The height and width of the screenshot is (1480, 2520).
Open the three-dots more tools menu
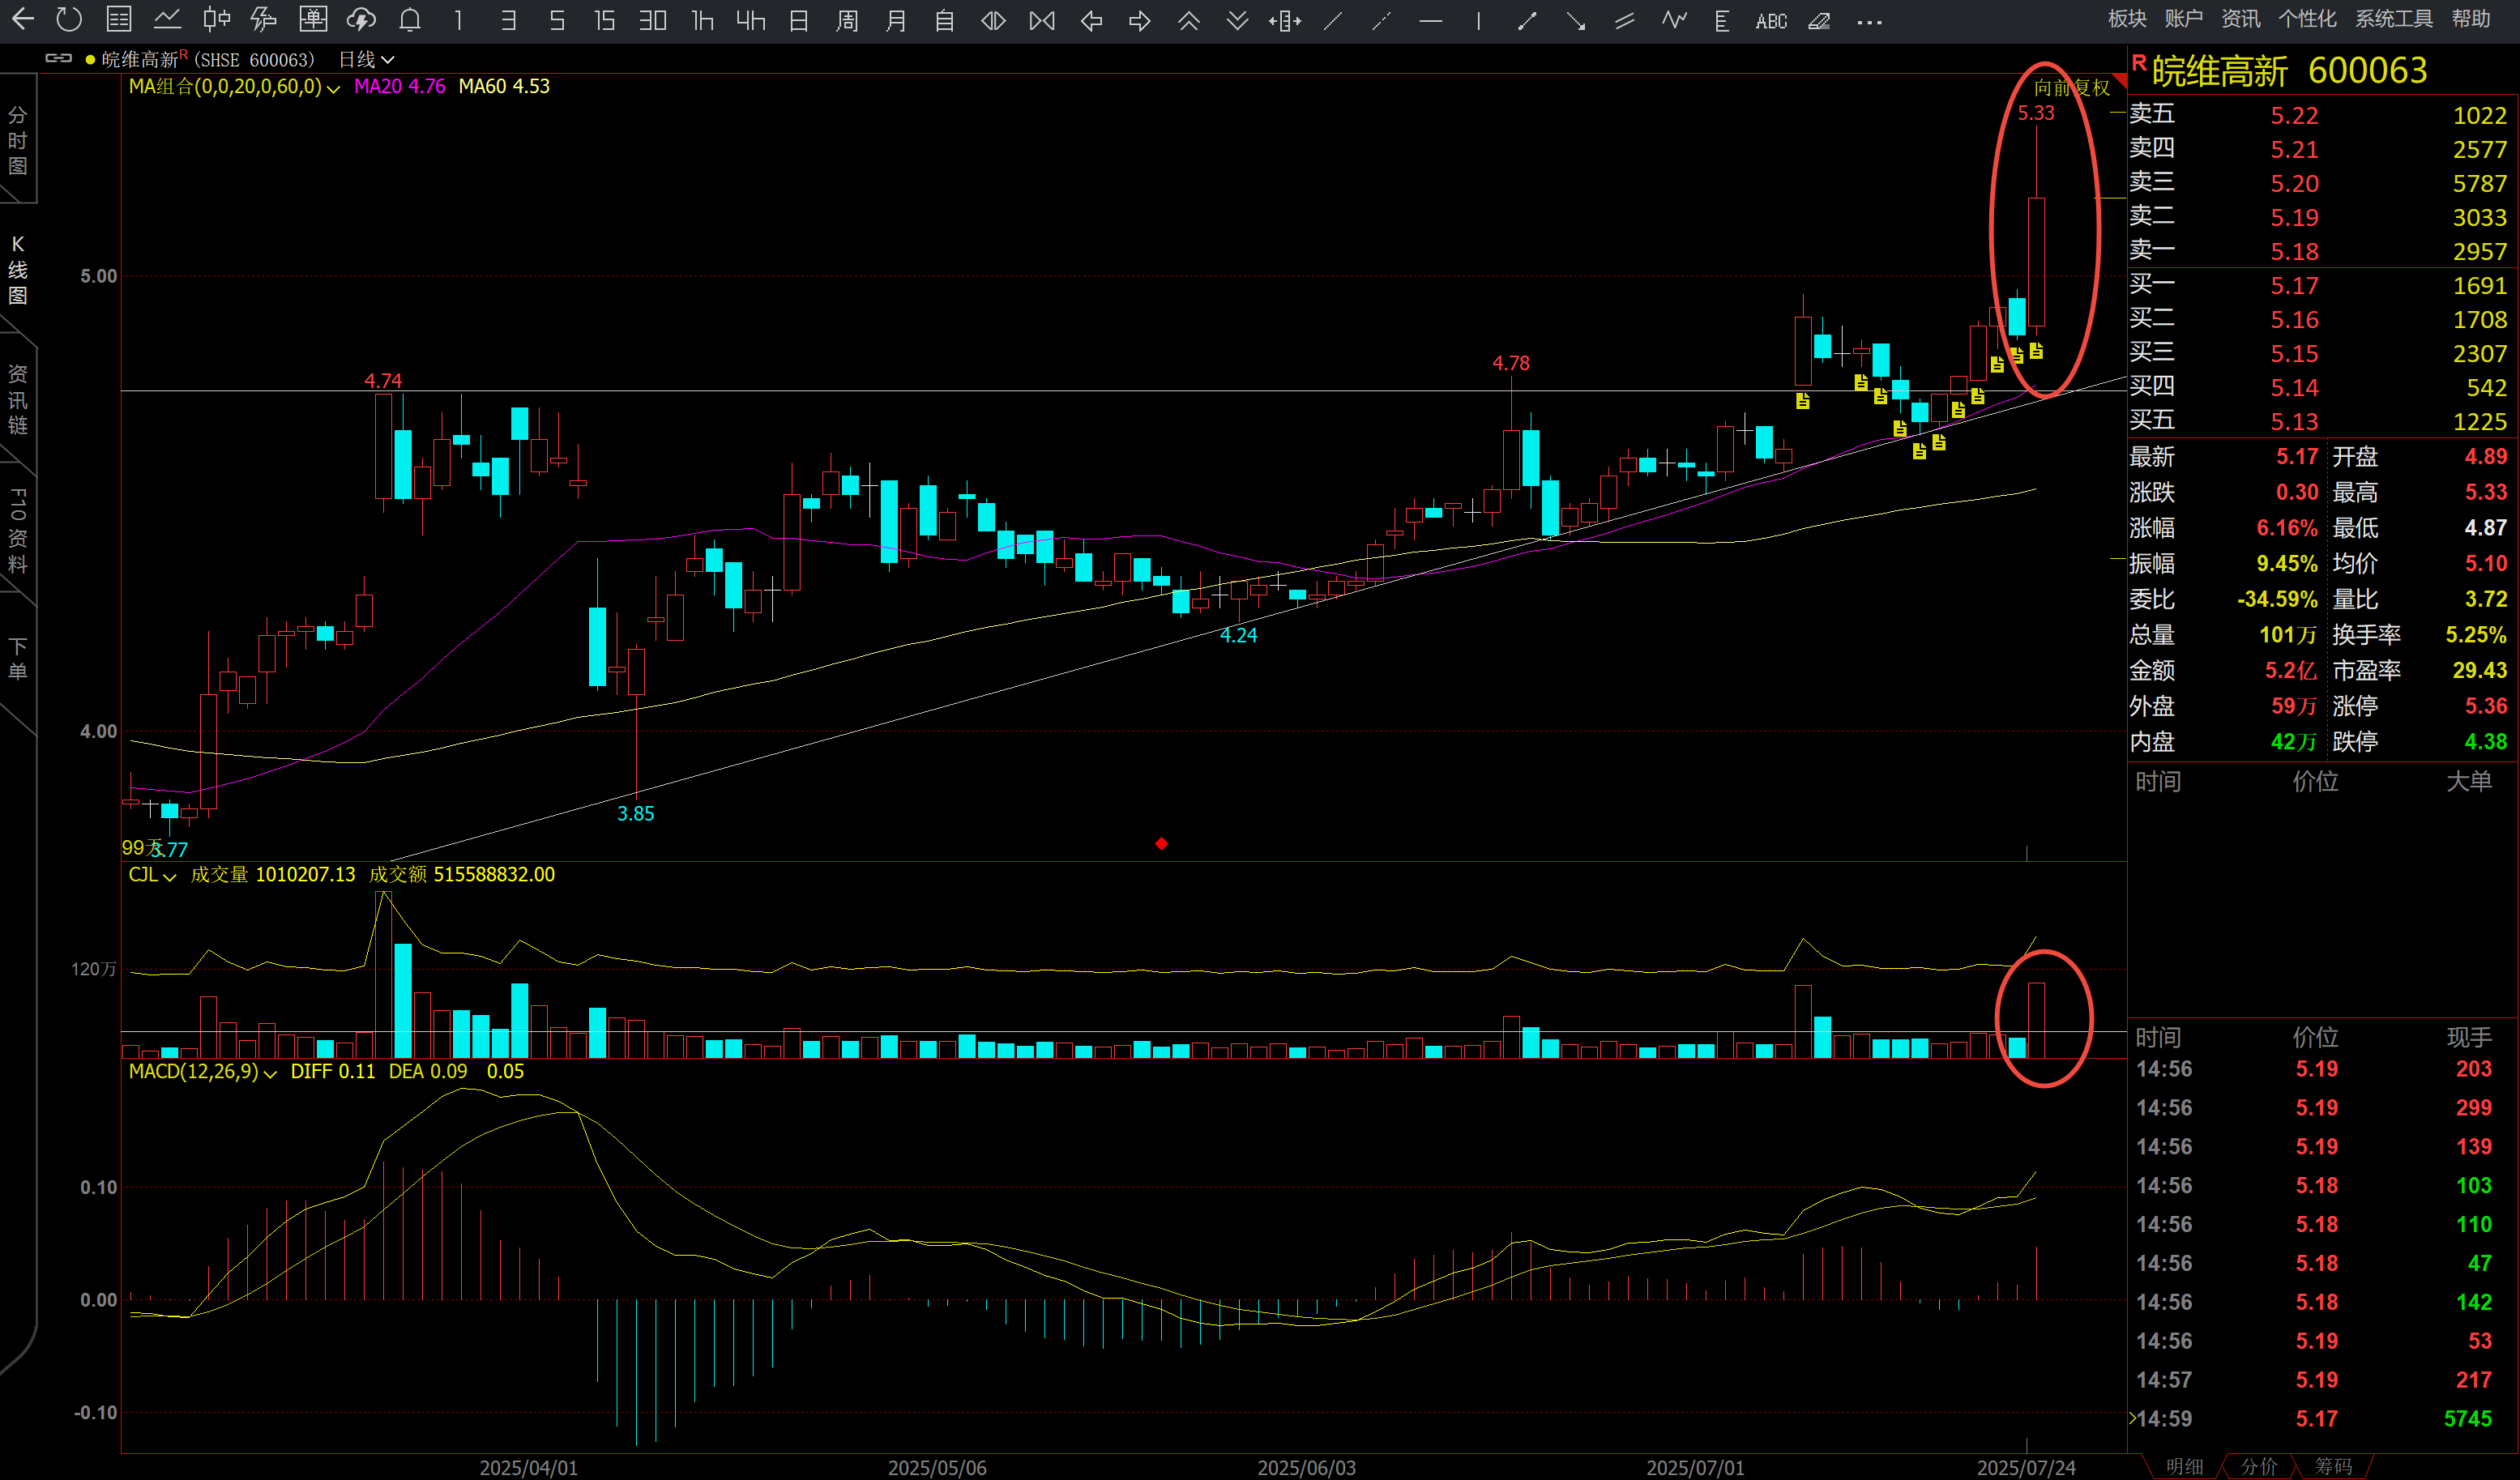point(1869,21)
